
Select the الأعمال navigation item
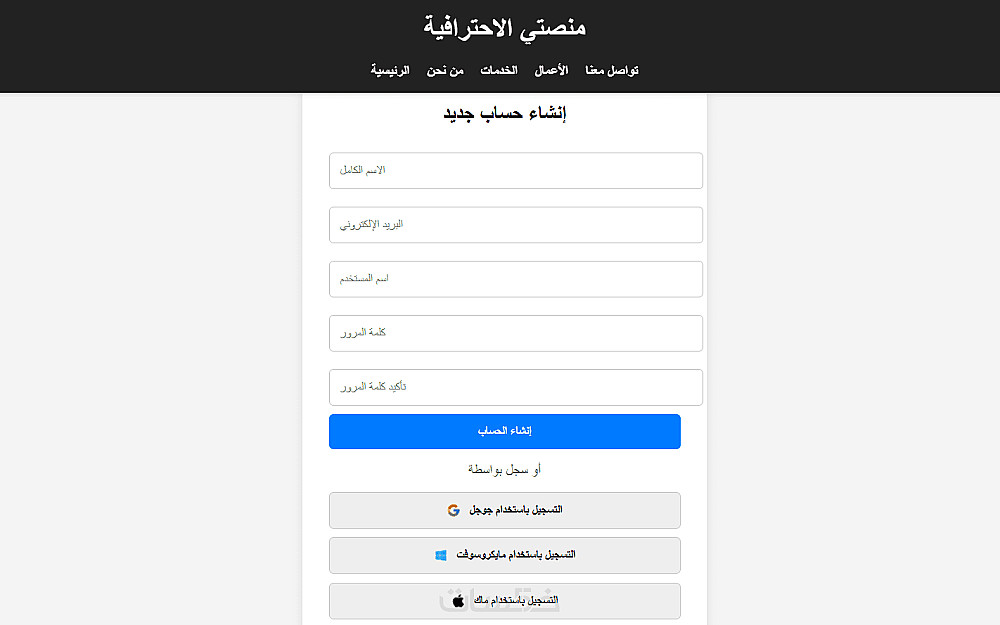[551, 71]
